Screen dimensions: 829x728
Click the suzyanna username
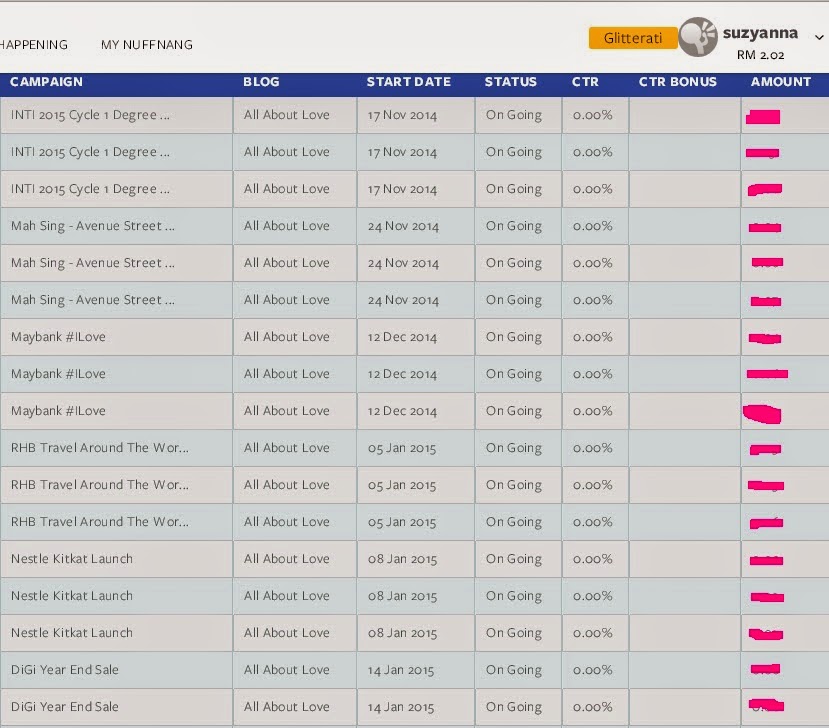(x=760, y=33)
